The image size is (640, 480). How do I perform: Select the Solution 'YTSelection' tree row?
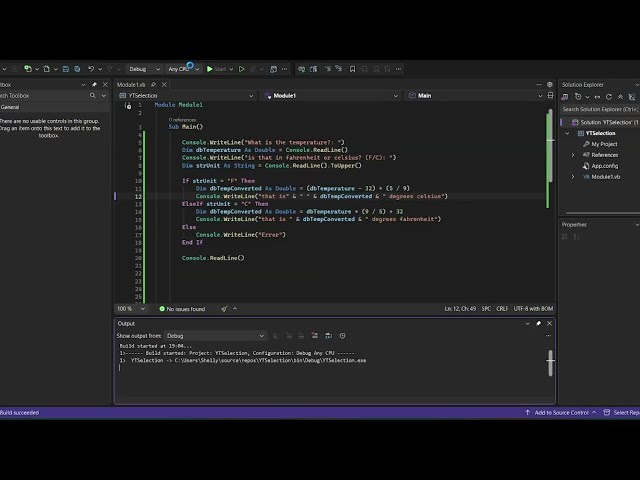[x=602, y=122]
